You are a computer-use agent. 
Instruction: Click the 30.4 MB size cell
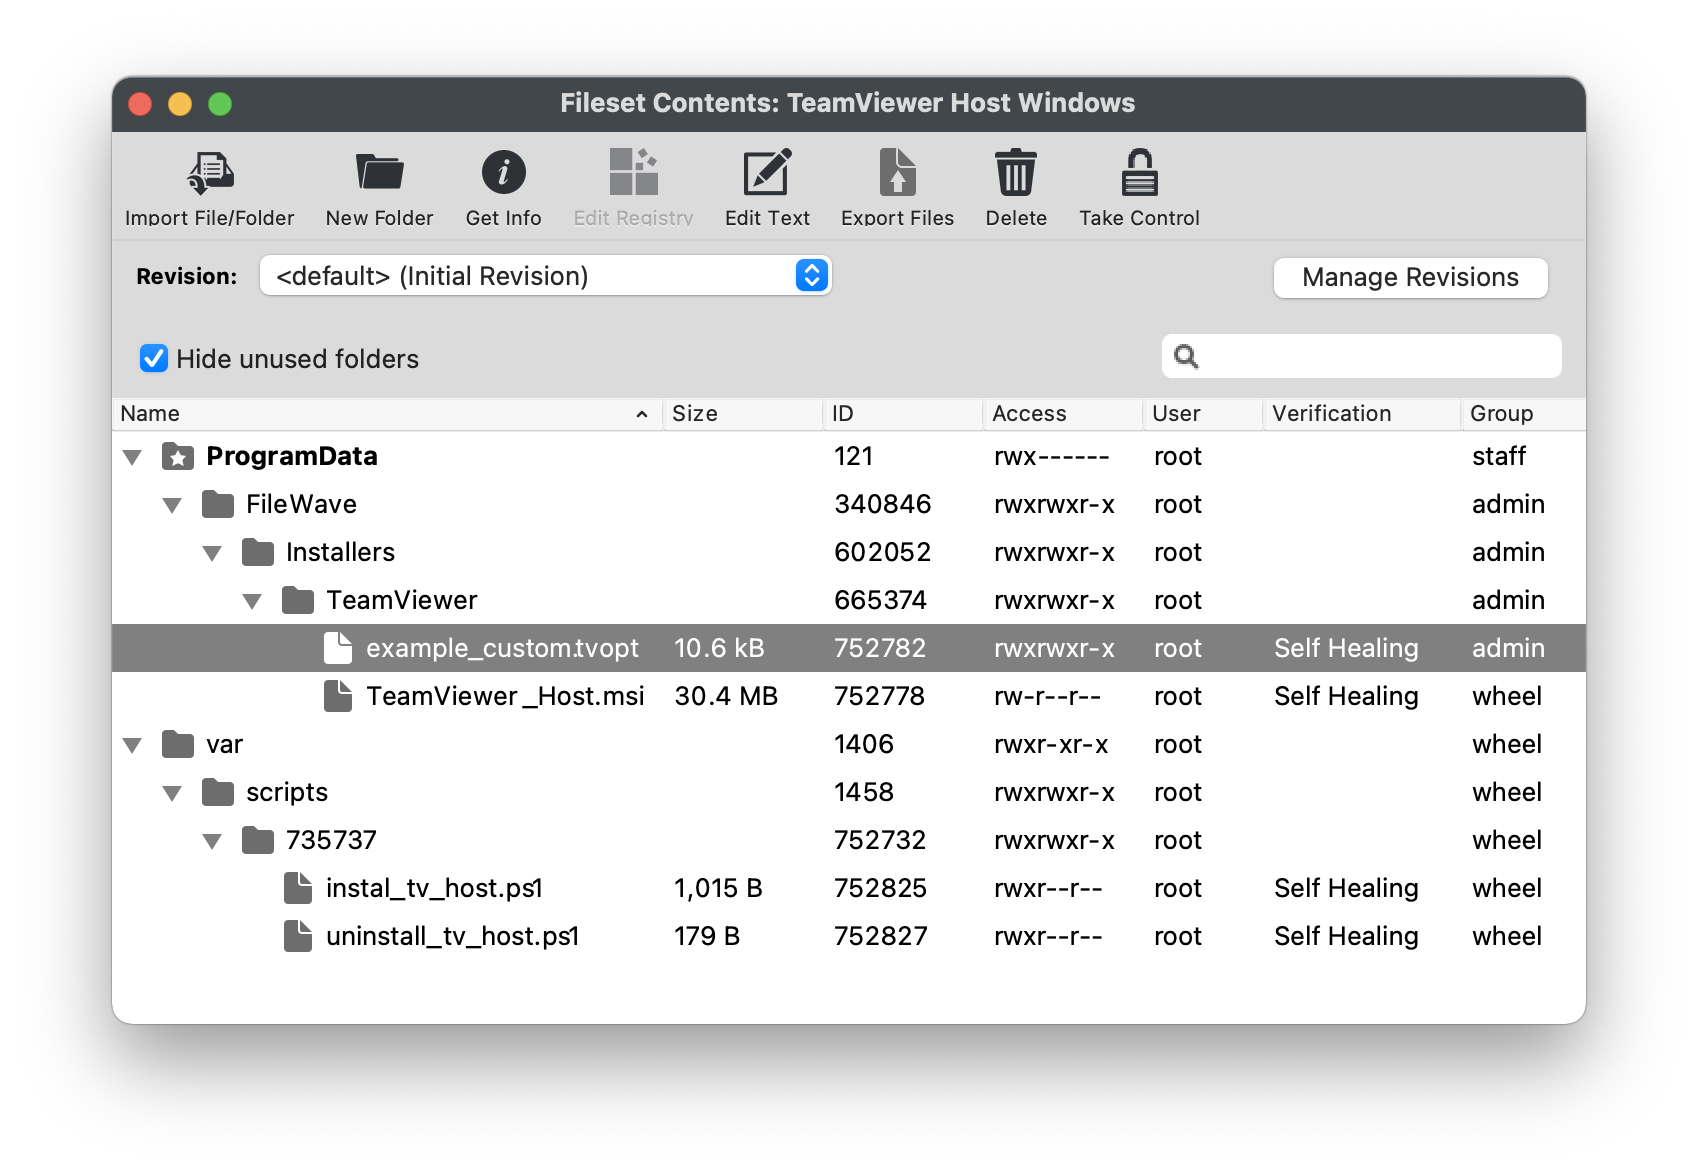(x=726, y=696)
